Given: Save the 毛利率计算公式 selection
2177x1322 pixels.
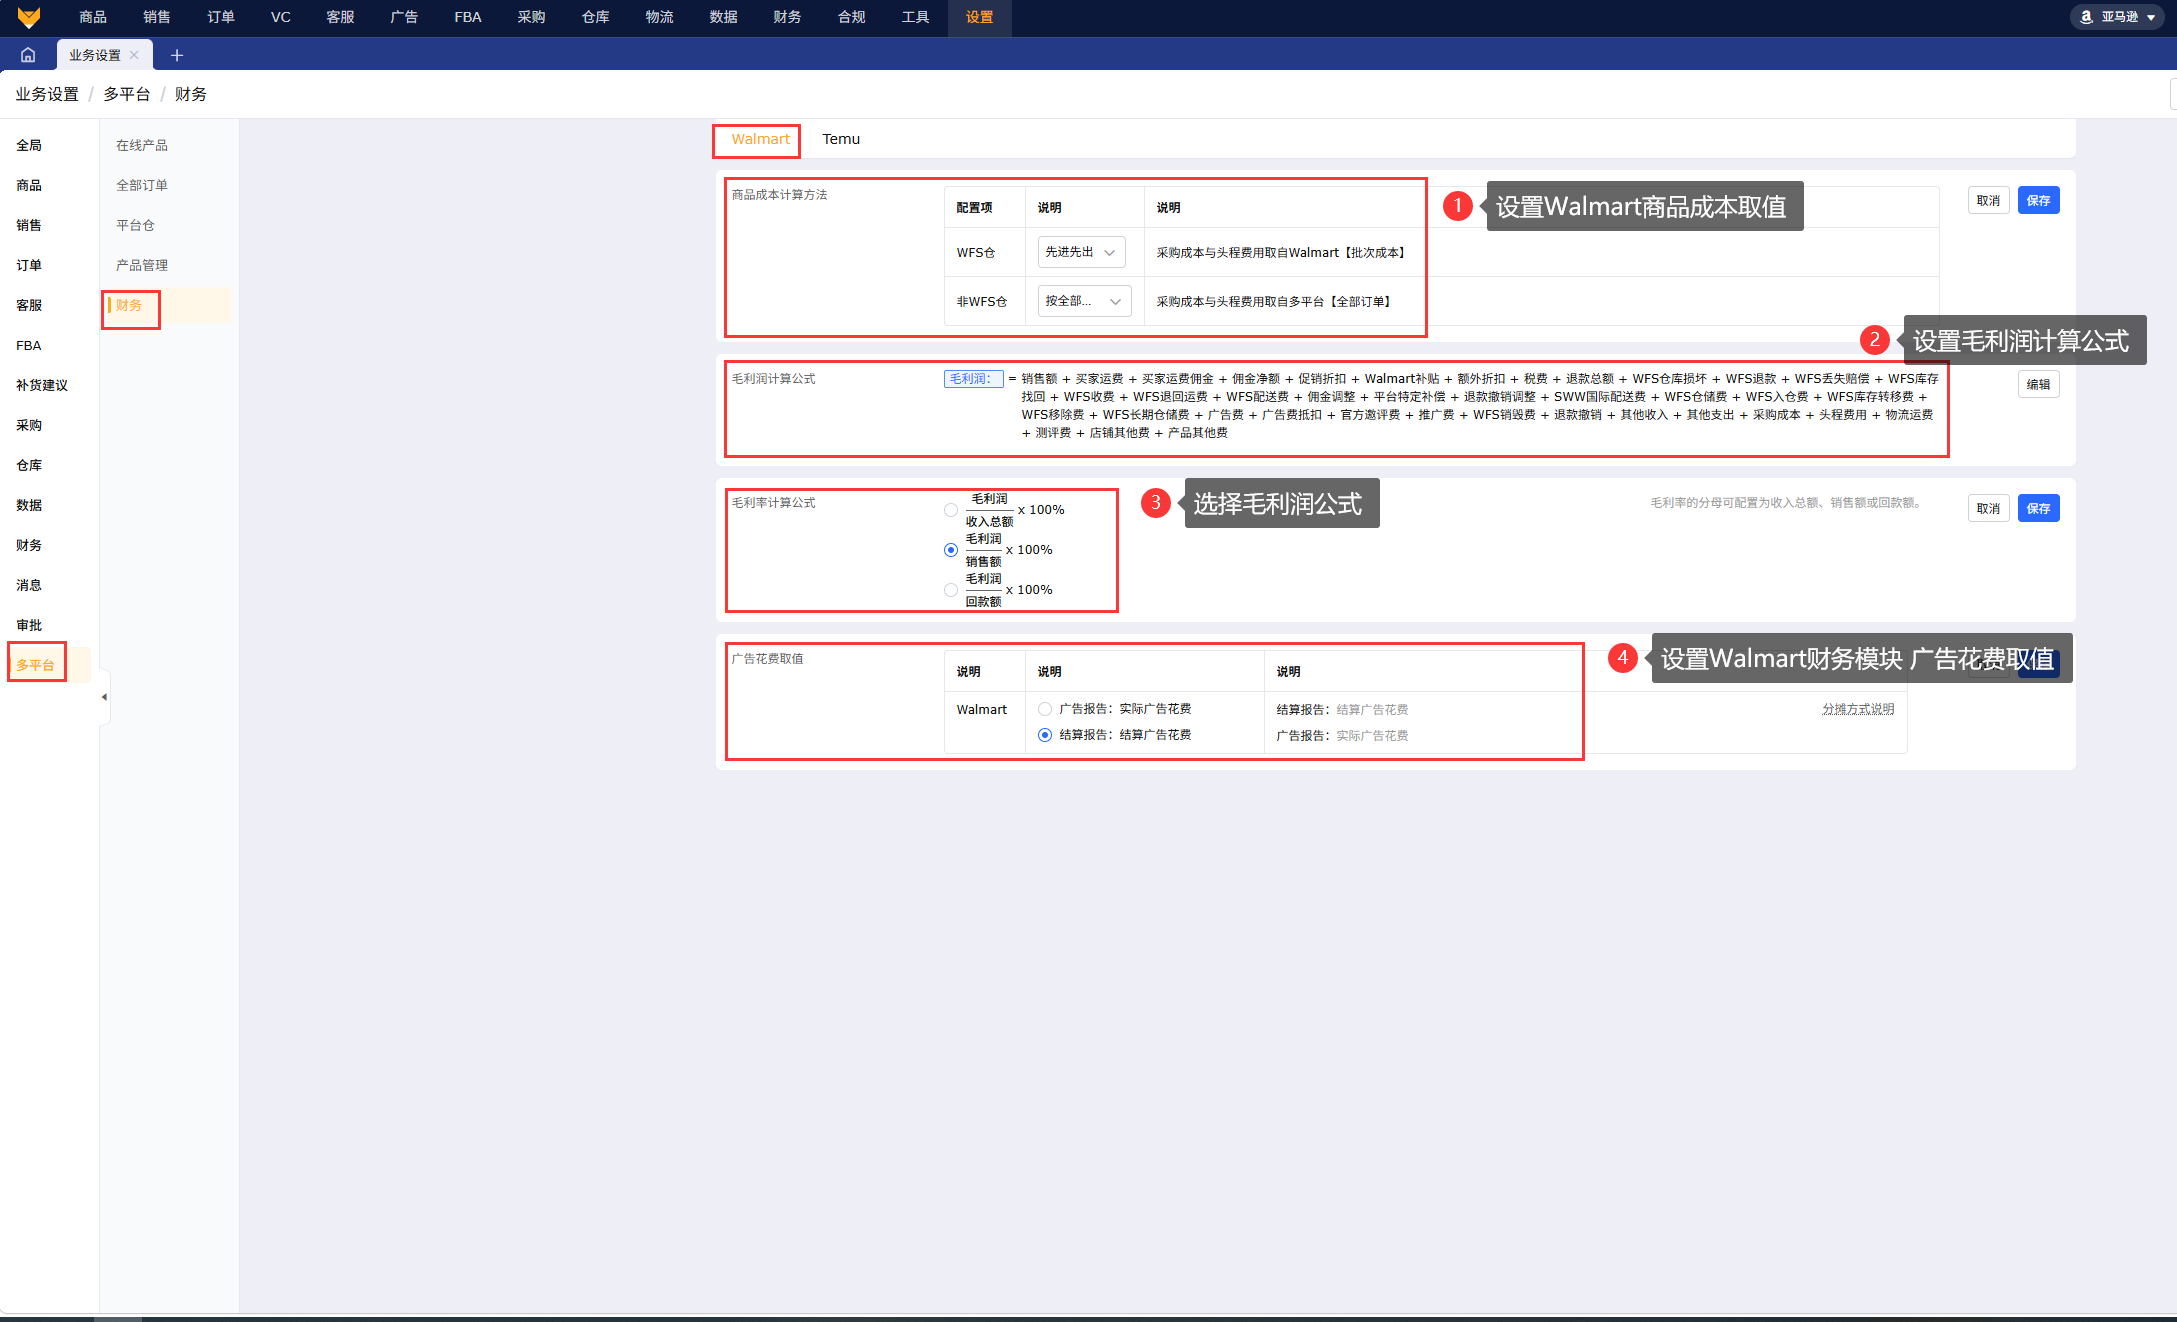Looking at the screenshot, I should 2038,509.
